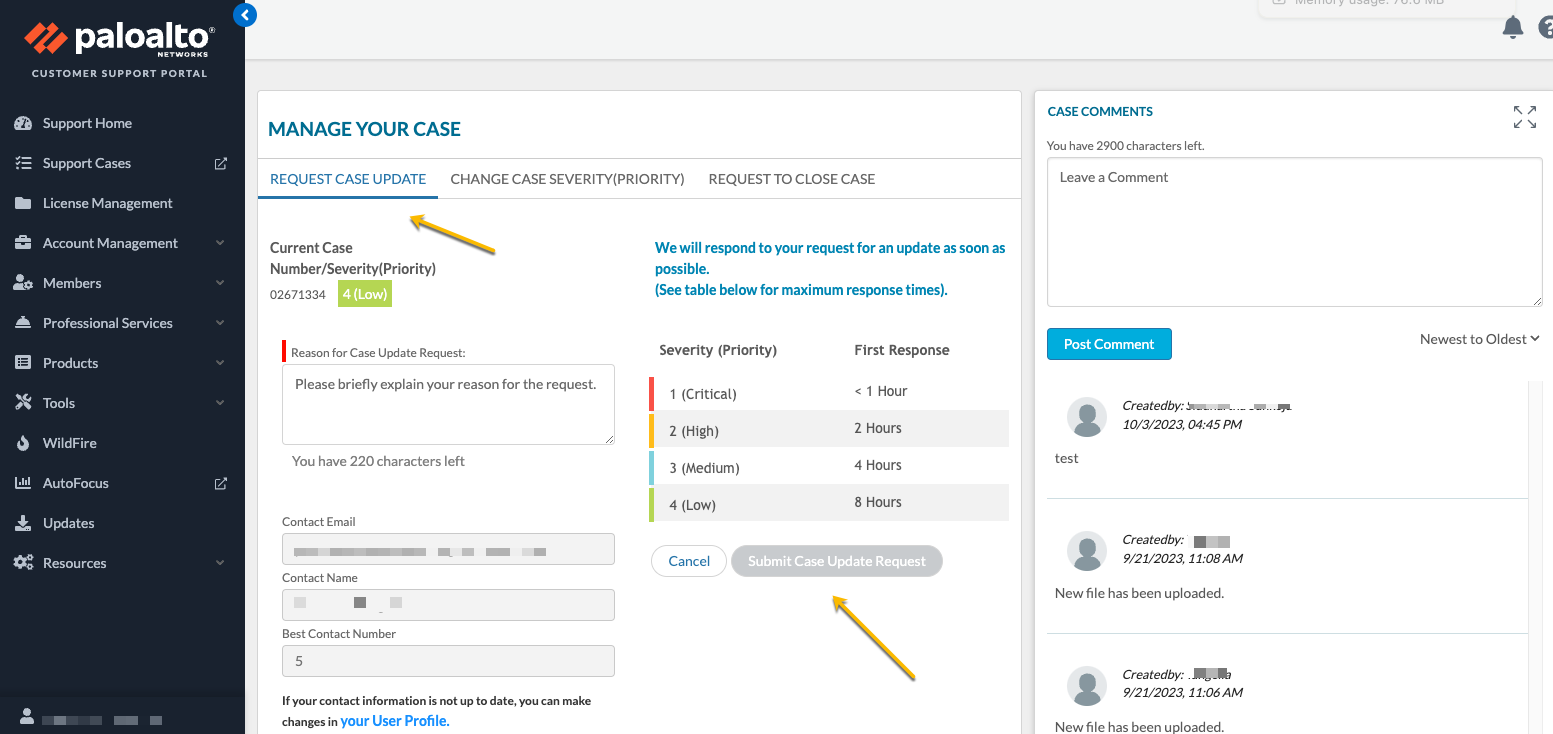1553x734 pixels.
Task: Click the WildFire sidebar icon
Action: coord(24,442)
